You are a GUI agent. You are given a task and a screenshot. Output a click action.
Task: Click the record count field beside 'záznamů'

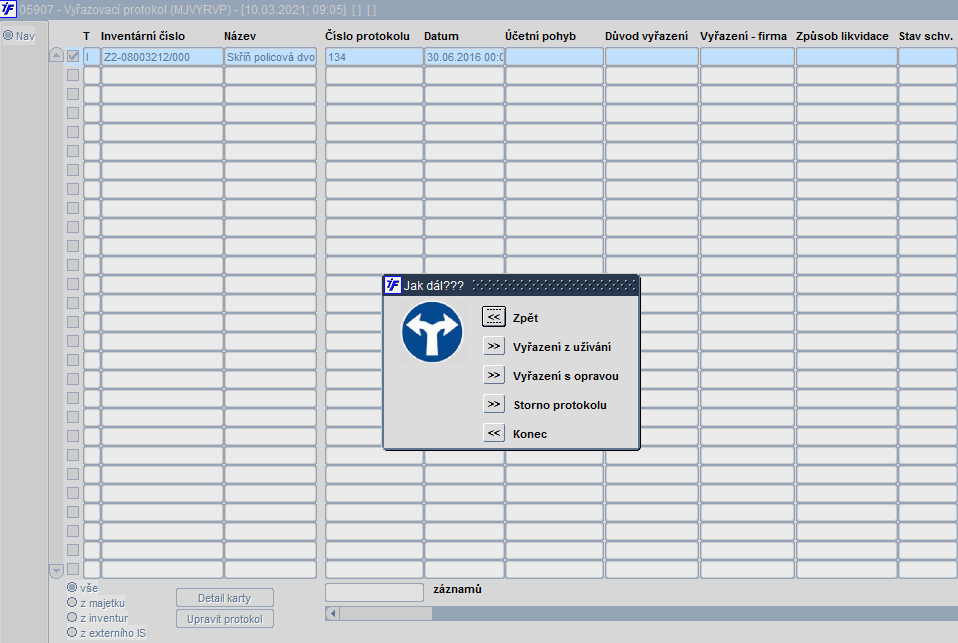374,592
